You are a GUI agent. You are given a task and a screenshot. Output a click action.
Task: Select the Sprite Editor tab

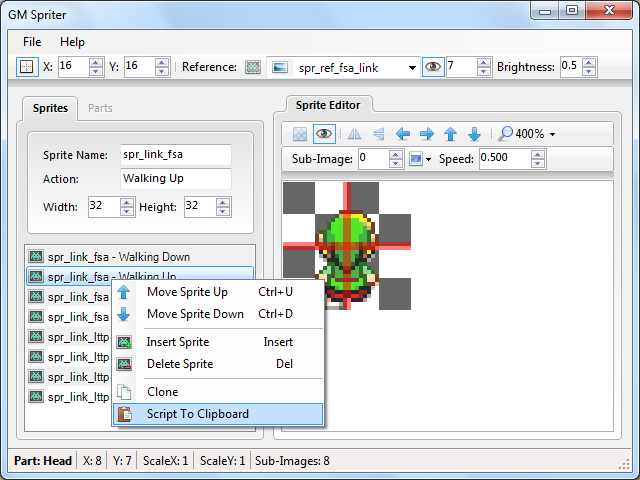(x=328, y=105)
